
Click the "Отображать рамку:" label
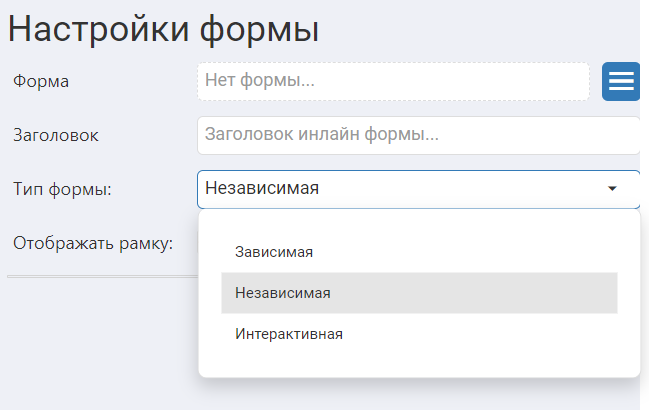pos(93,243)
